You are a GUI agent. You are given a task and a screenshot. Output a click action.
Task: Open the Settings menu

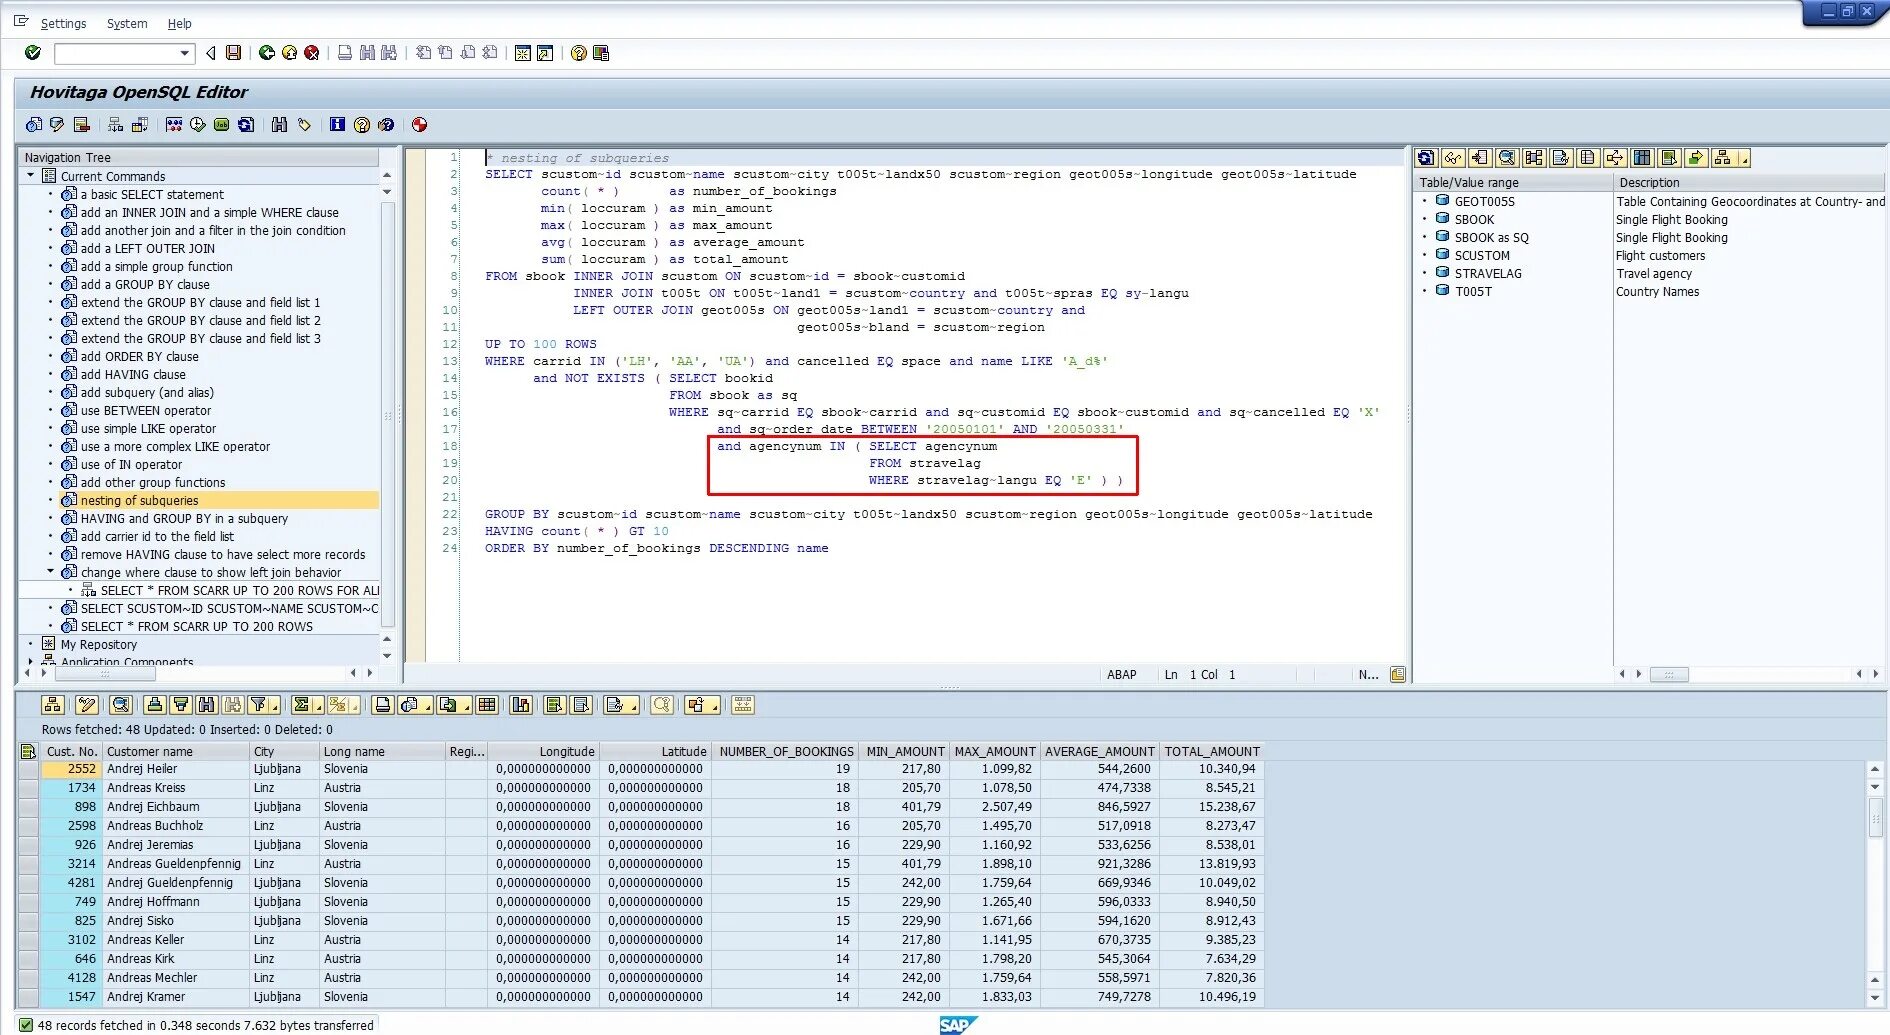tap(64, 23)
